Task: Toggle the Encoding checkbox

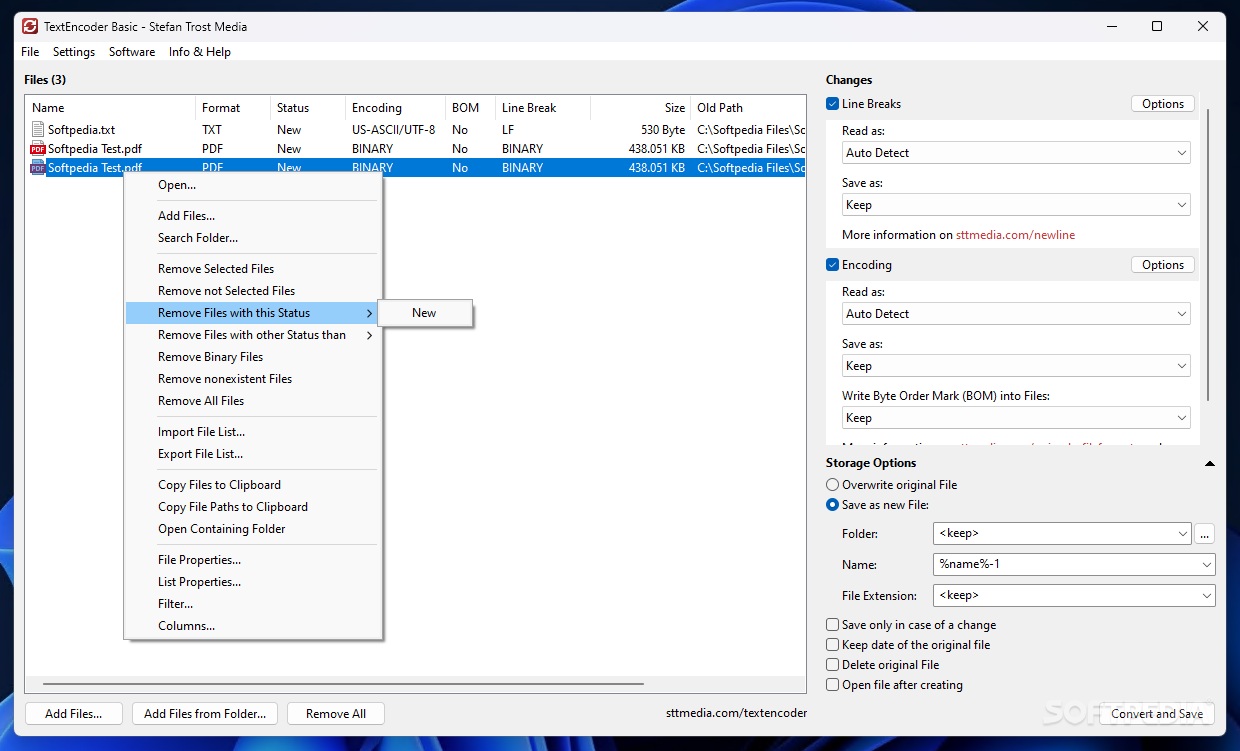Action: (x=833, y=265)
